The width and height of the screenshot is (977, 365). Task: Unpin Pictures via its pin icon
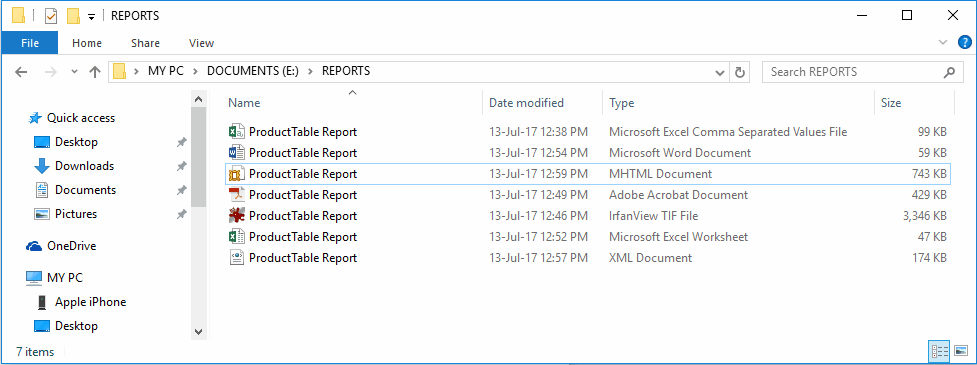181,214
